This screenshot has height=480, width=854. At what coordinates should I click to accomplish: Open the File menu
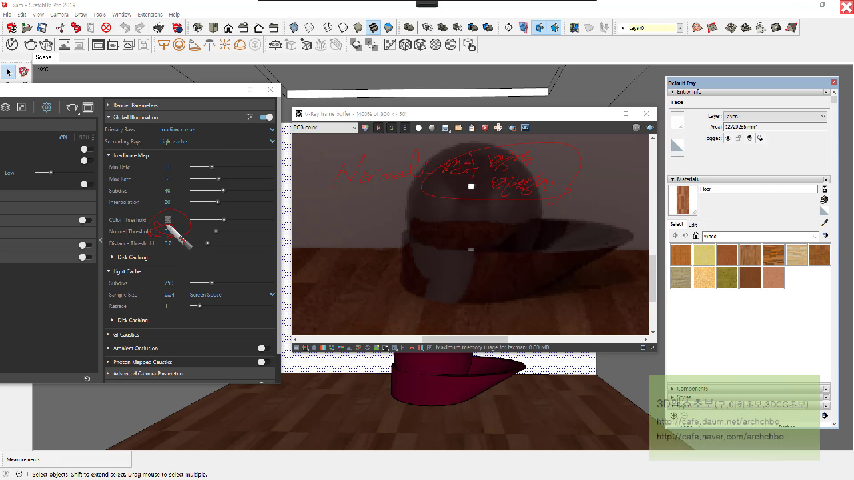7,15
